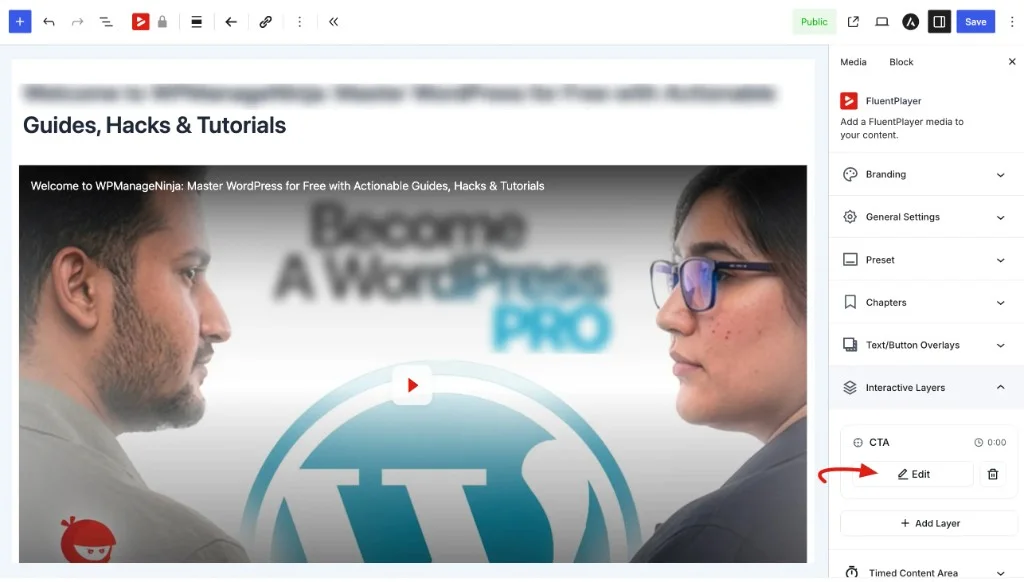The height and width of the screenshot is (582, 1024).
Task: Undo the last change
Action: point(49,22)
